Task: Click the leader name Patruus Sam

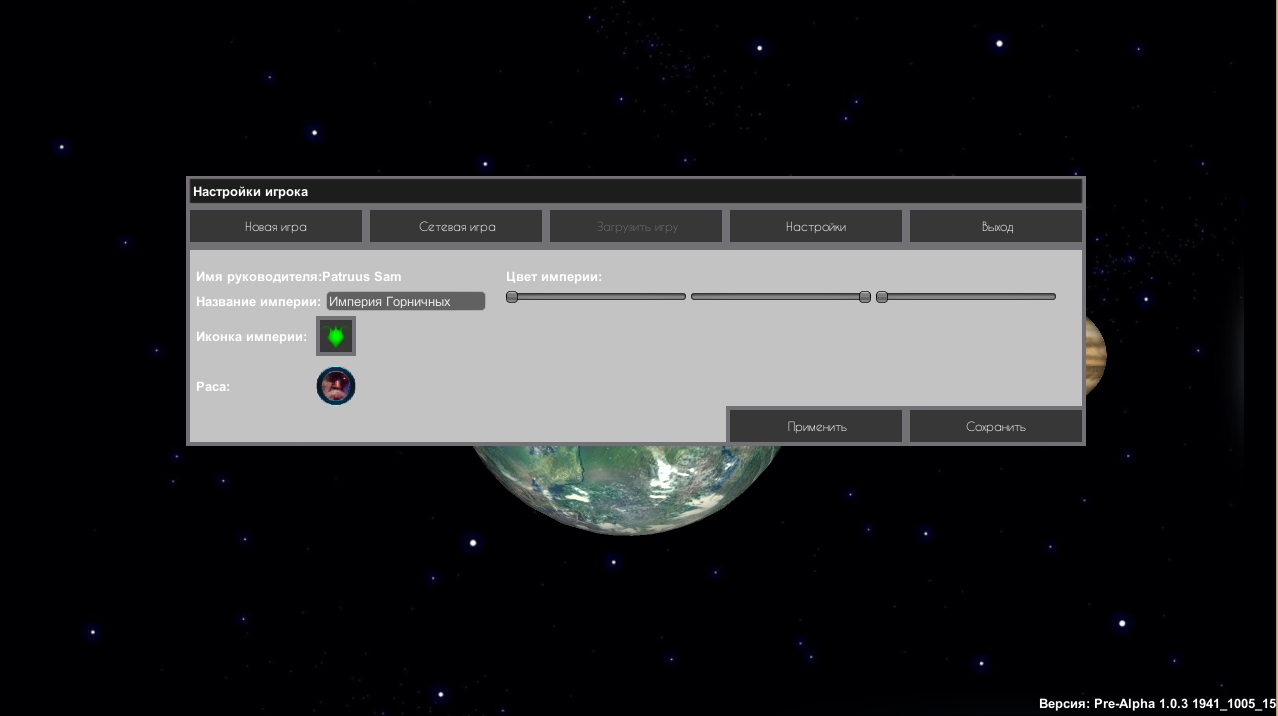Action: click(x=362, y=277)
